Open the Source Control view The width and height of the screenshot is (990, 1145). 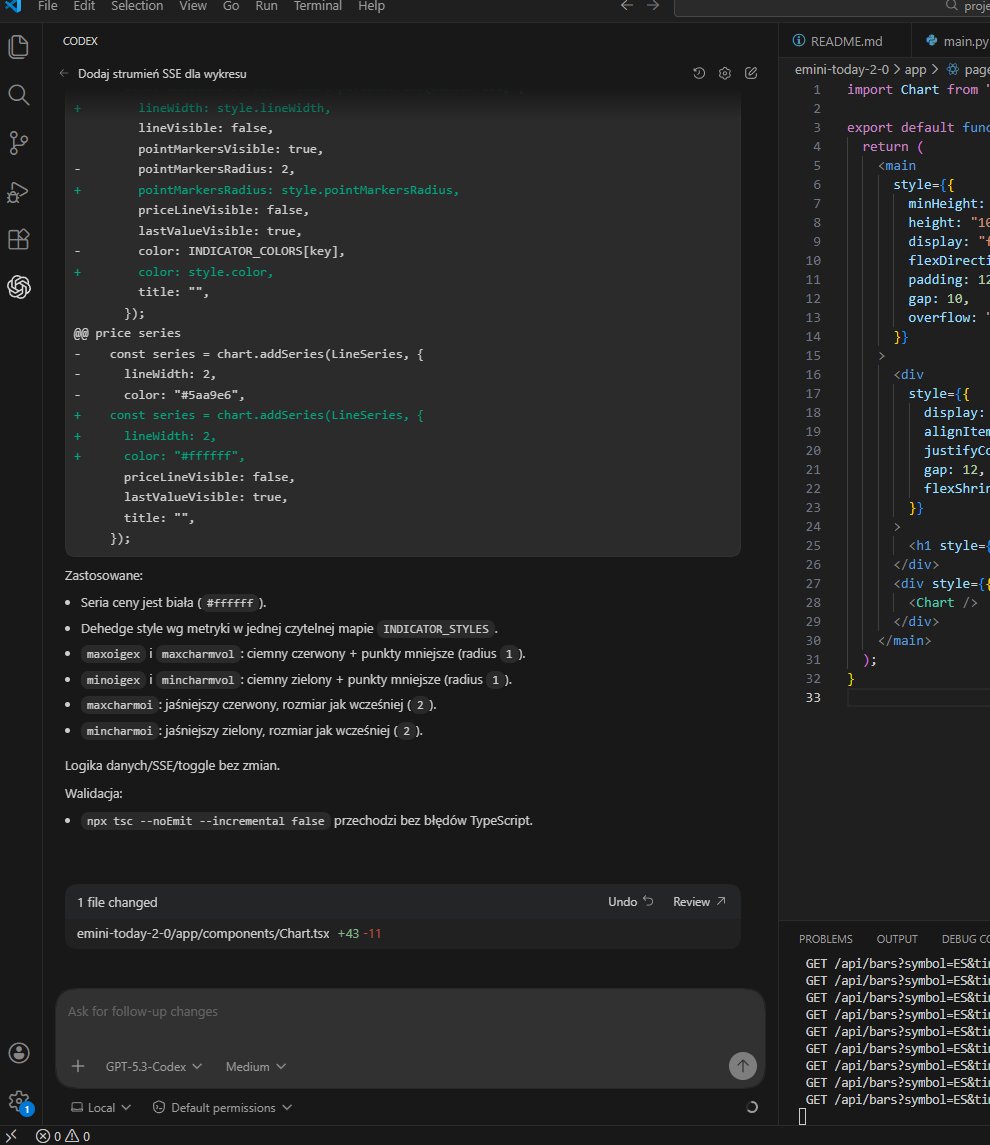point(18,143)
